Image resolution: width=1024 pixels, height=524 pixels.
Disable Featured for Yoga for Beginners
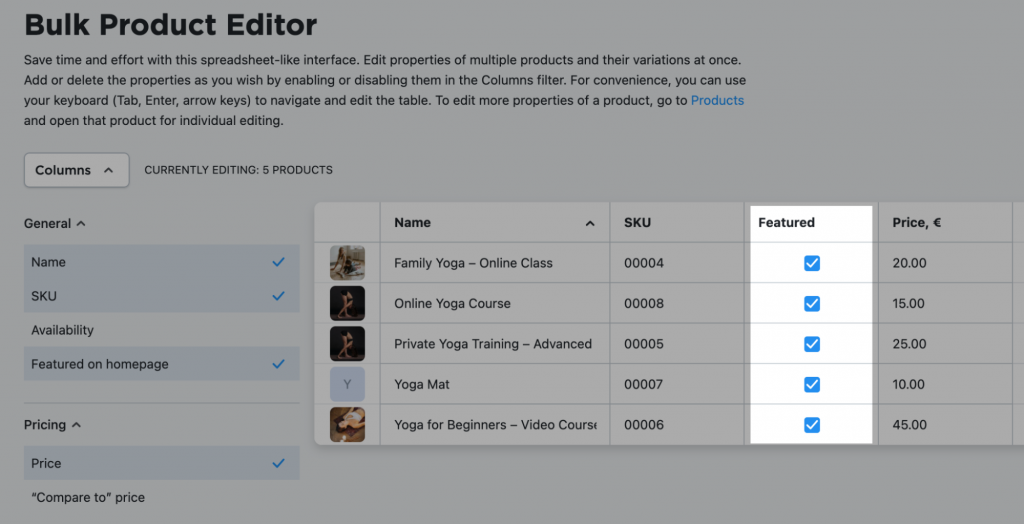point(812,425)
